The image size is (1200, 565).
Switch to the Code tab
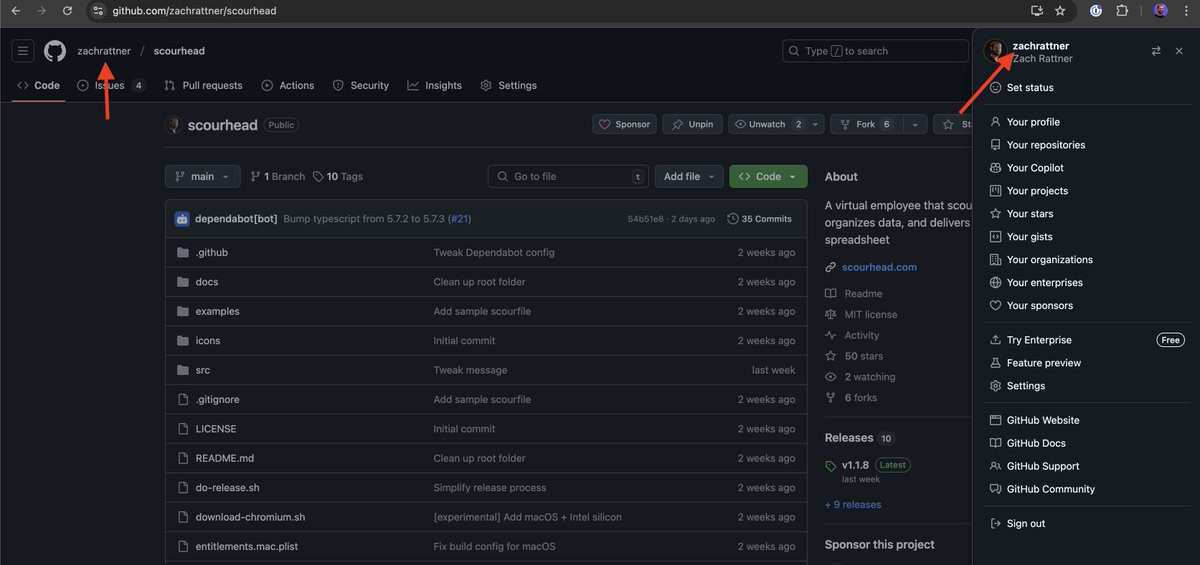[x=39, y=86]
